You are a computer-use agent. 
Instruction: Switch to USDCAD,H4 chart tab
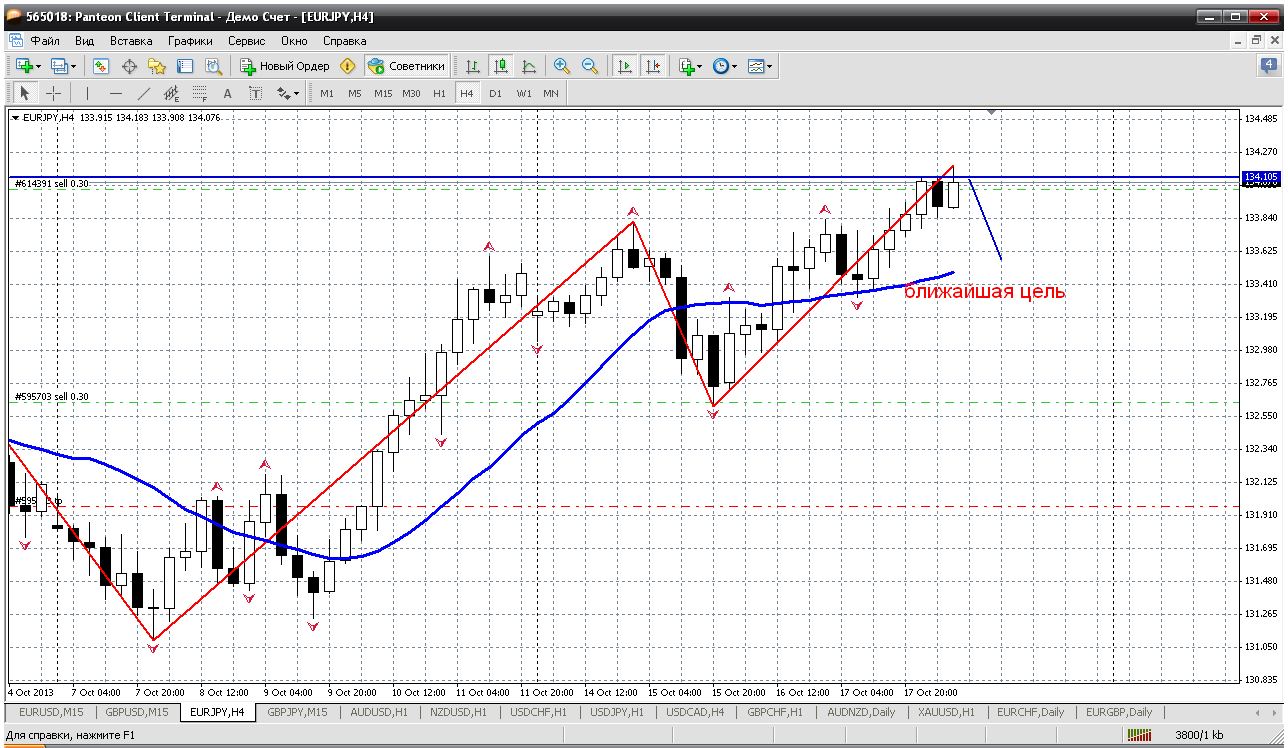tap(695, 712)
